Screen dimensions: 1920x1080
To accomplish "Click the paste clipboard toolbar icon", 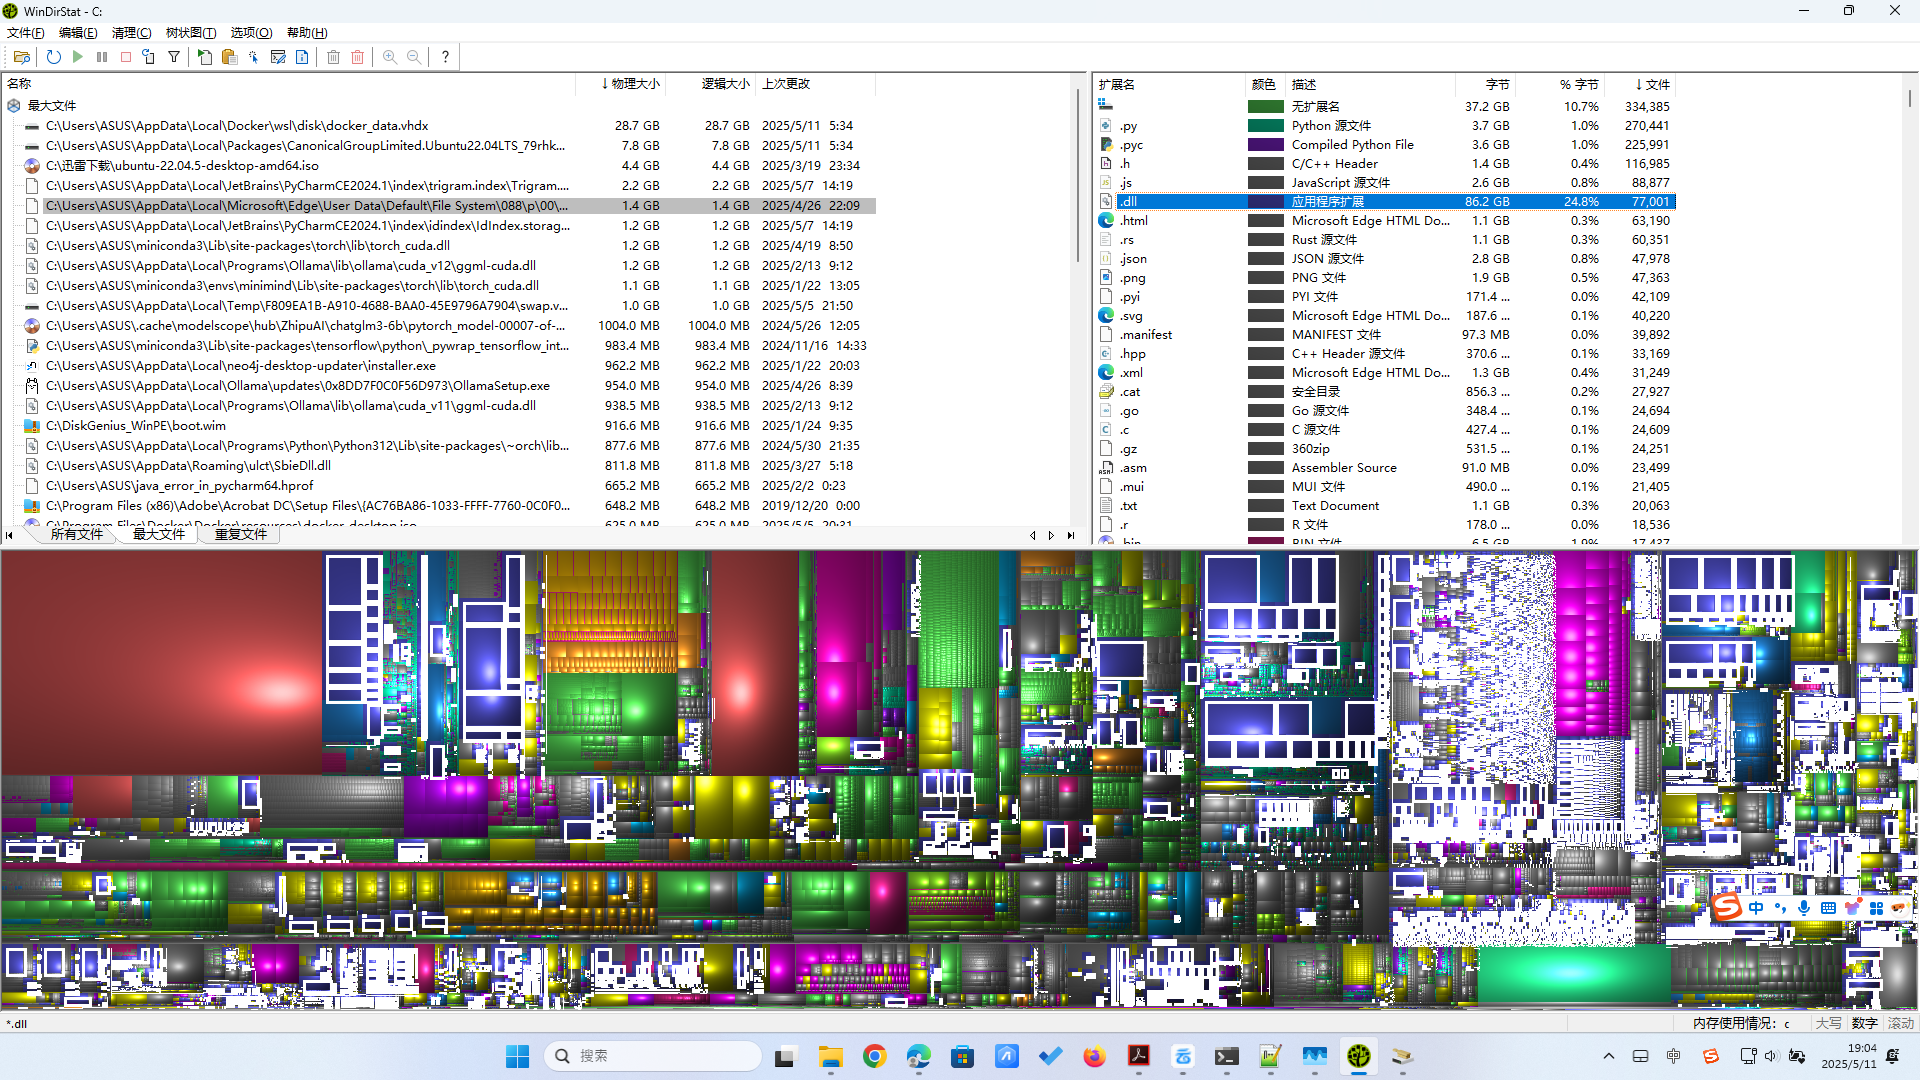I will (x=229, y=57).
